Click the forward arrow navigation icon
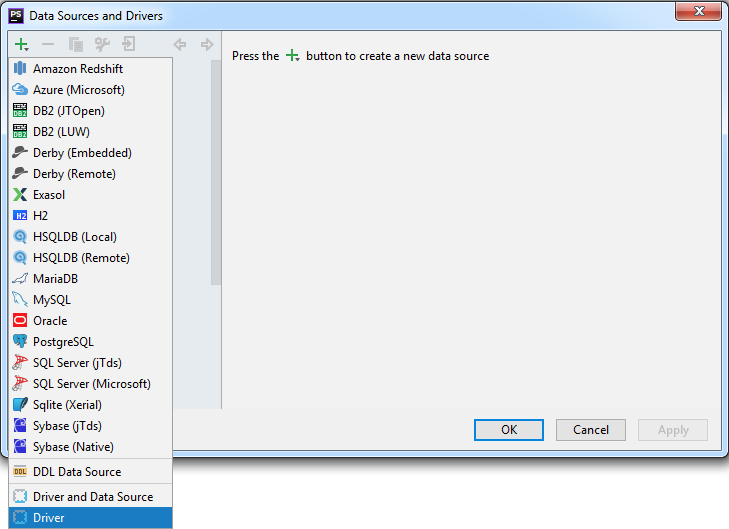This screenshot has width=729, height=529. pyautogui.click(x=207, y=45)
